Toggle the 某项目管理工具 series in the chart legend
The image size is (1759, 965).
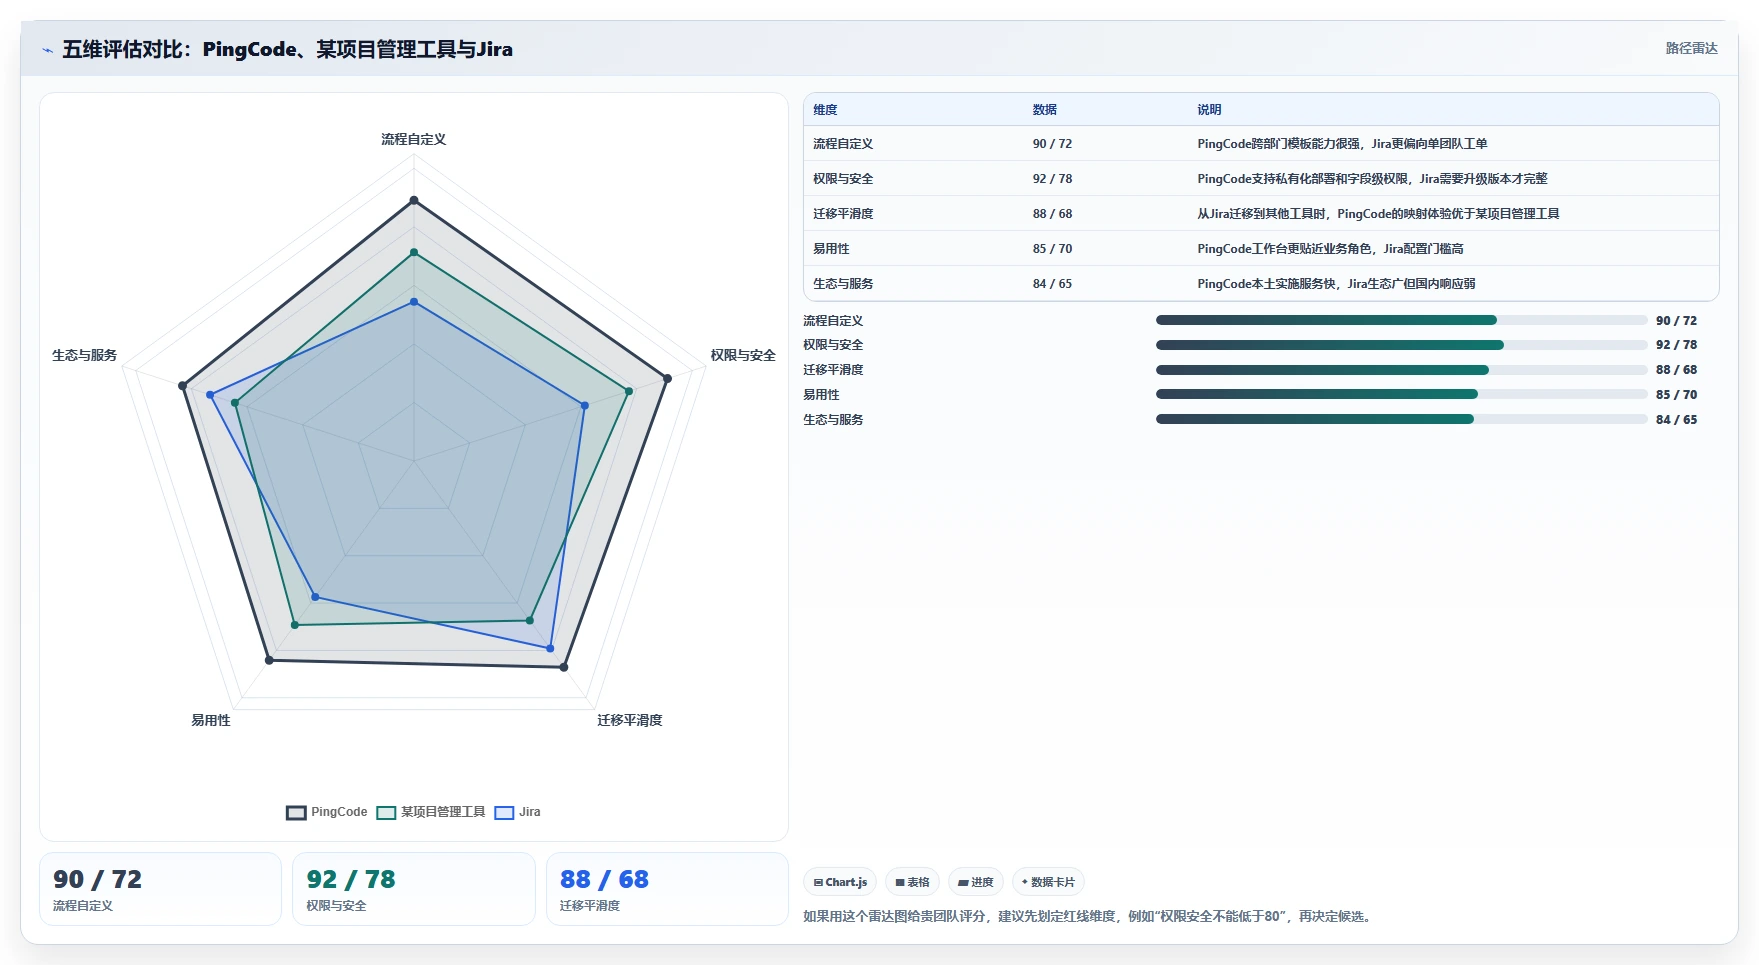(431, 812)
